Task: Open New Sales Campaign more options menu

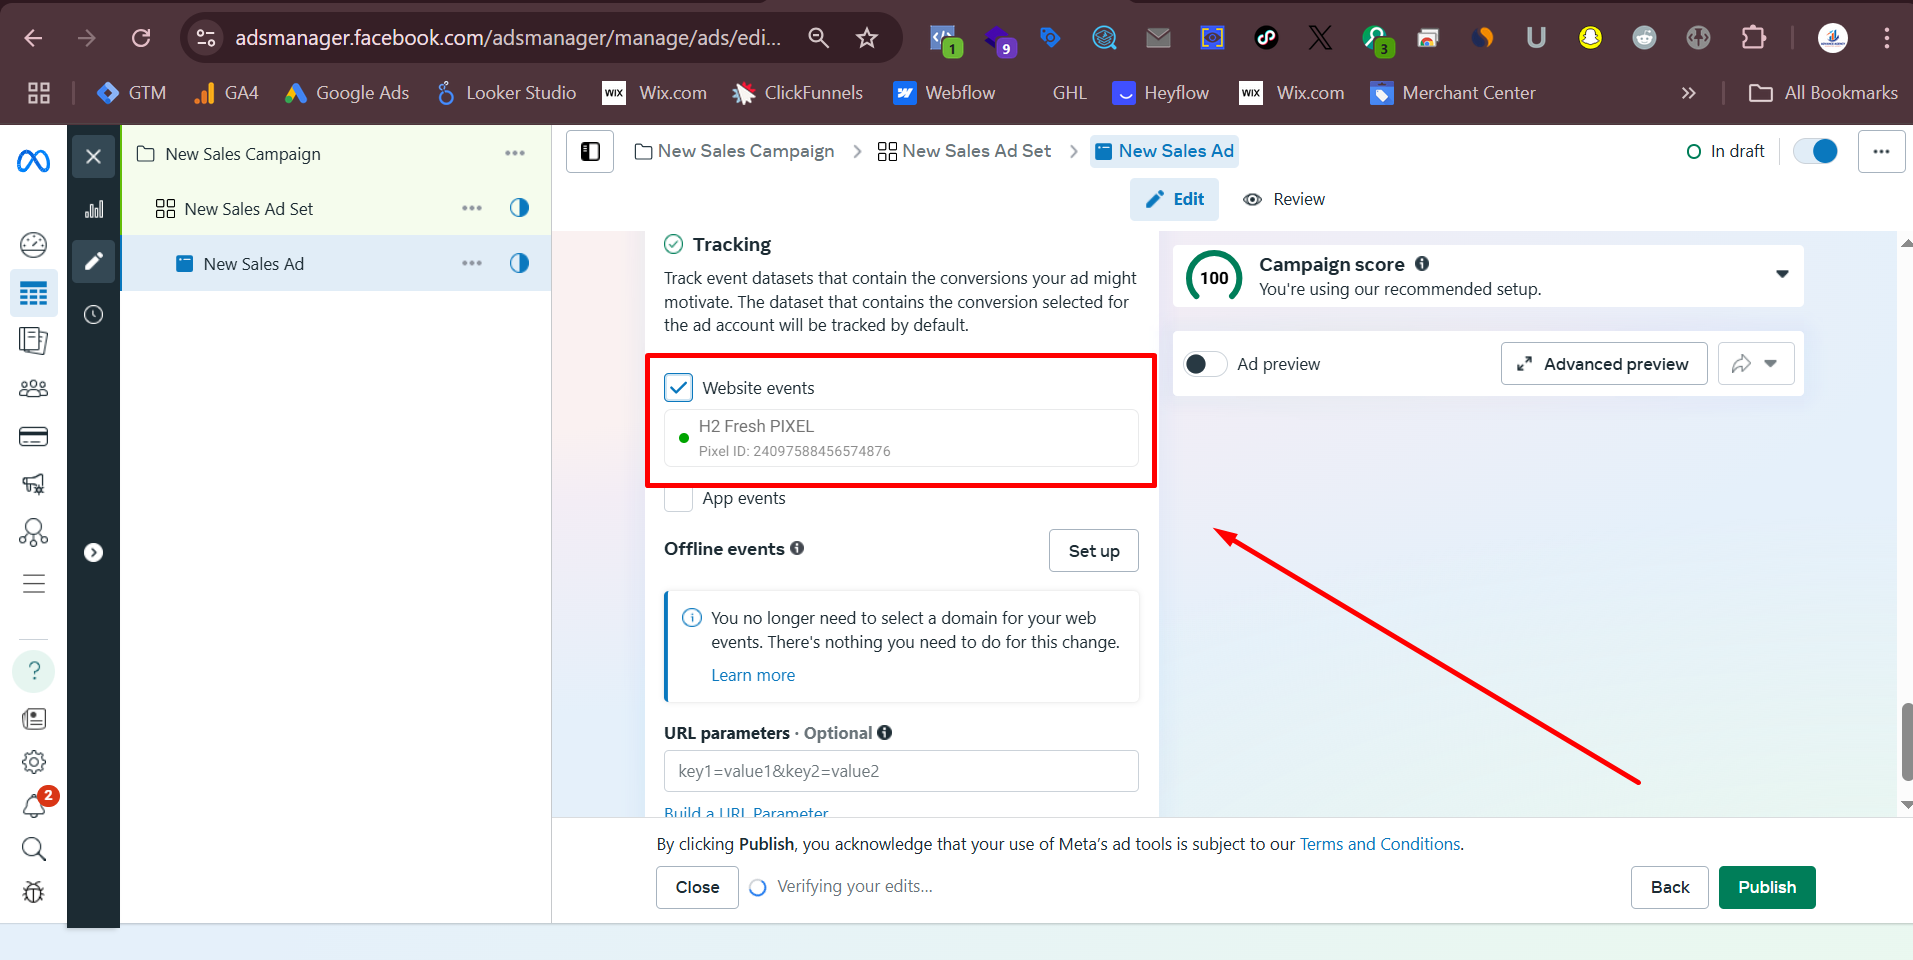Action: (x=514, y=154)
